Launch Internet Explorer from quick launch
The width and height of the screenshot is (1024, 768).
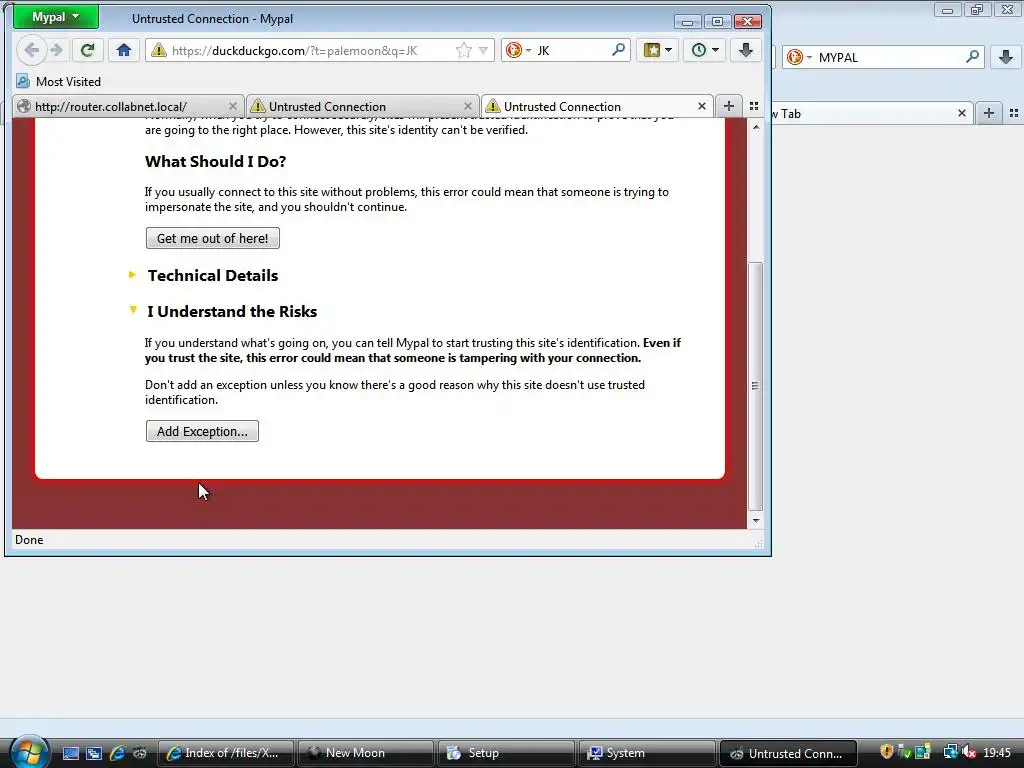coord(117,753)
